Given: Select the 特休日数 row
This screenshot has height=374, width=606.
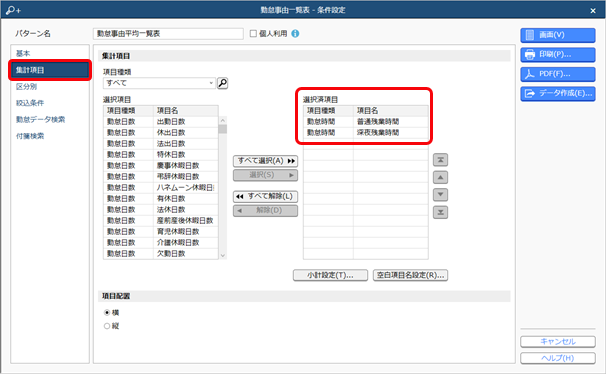Looking at the screenshot, I should pos(161,155).
